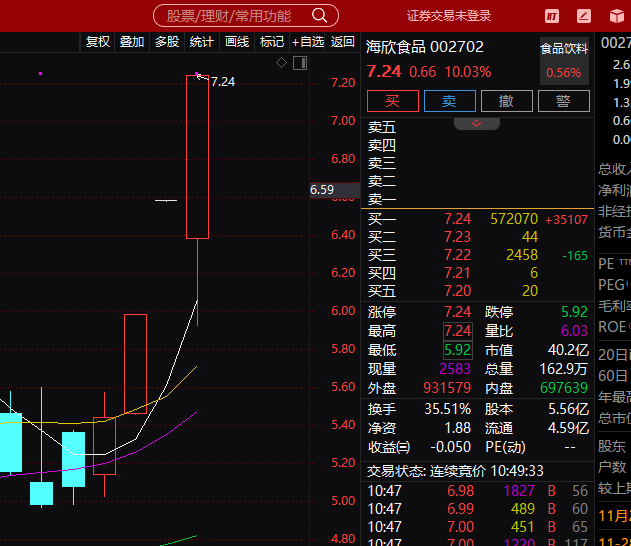
Task: Click the boxed 最高 value 7.24
Action: (x=458, y=331)
